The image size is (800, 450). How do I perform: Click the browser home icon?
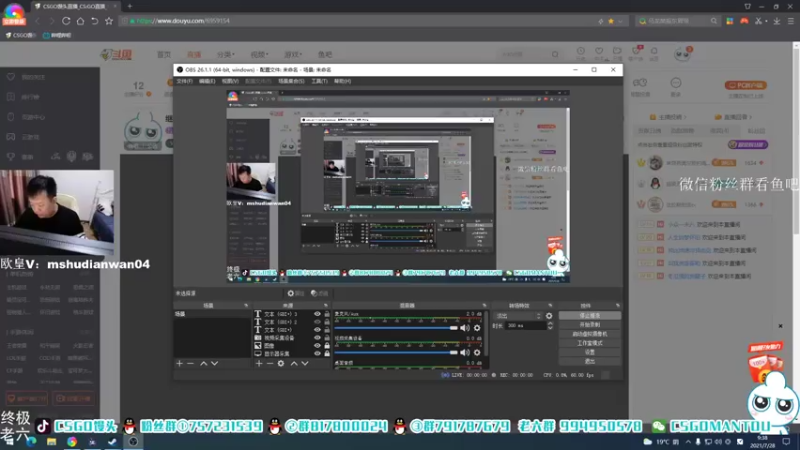[81, 21]
